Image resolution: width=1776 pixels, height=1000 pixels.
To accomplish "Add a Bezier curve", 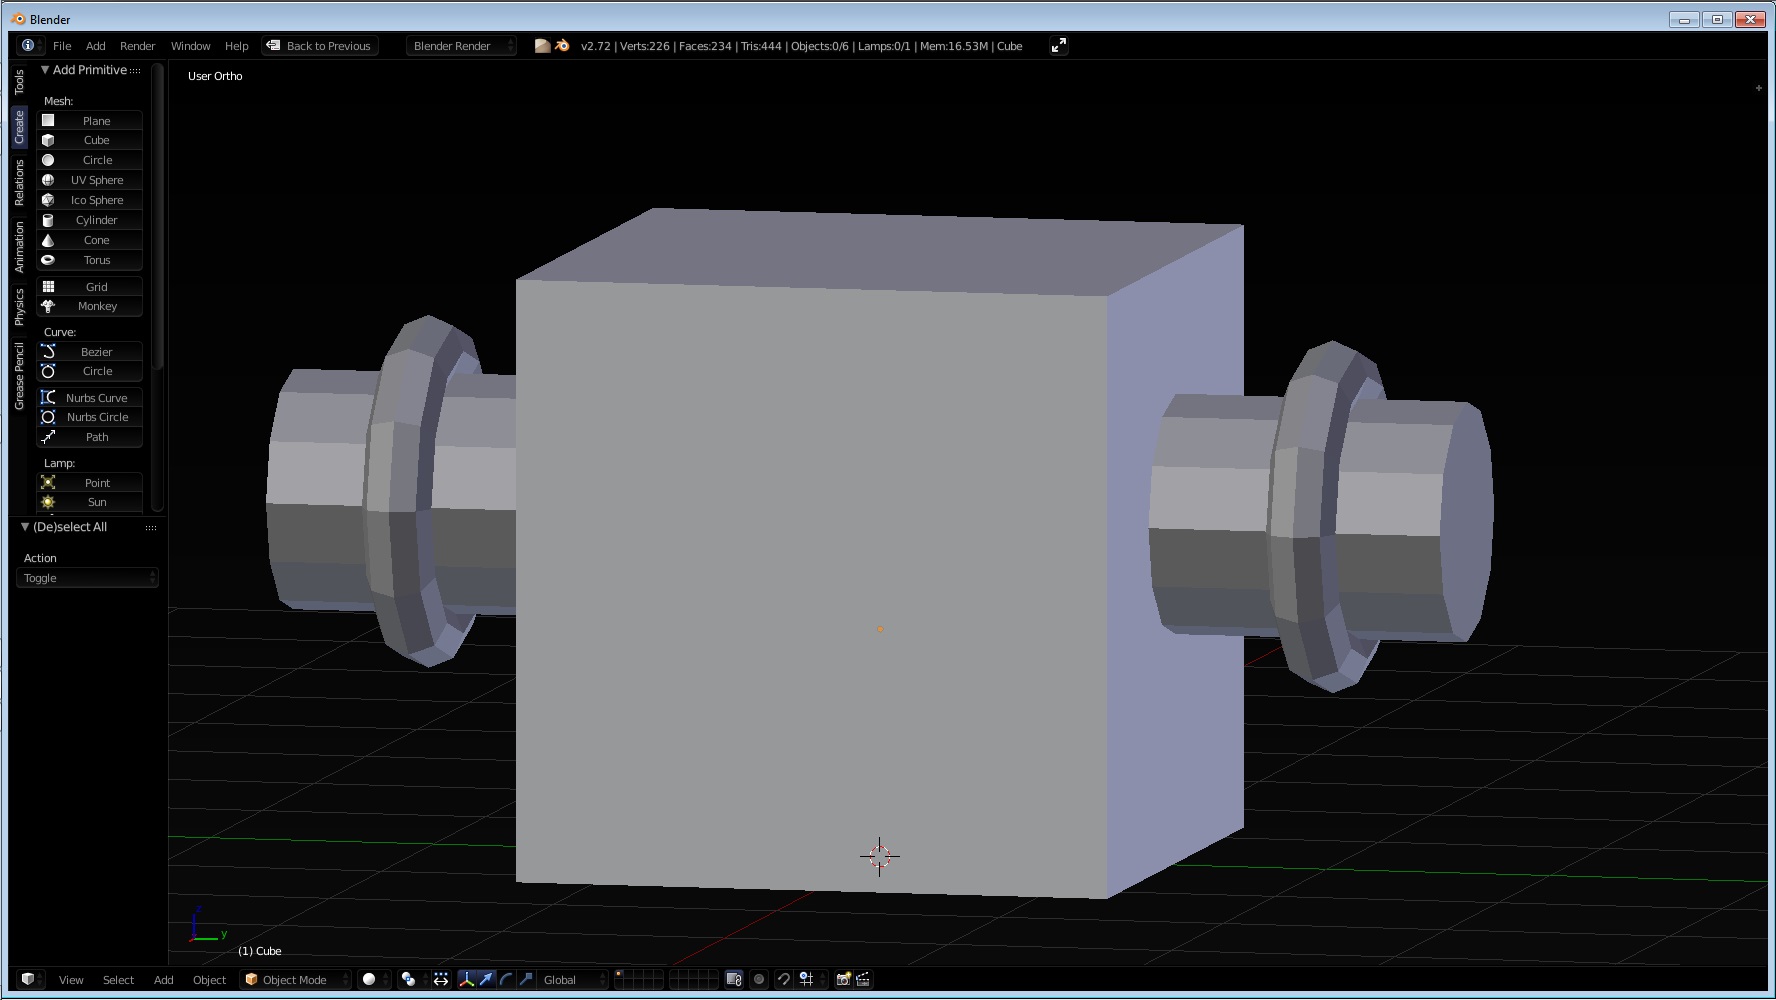I will pos(90,352).
